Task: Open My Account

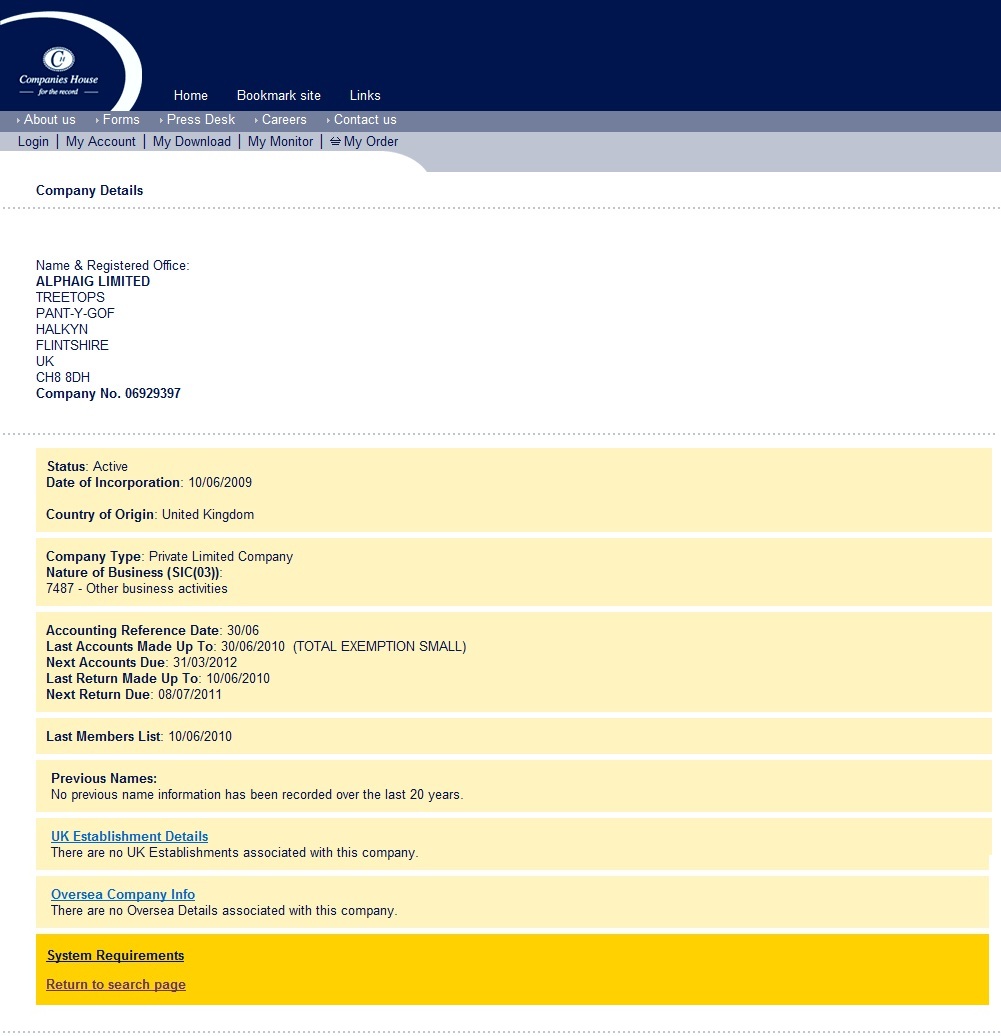Action: [100, 142]
